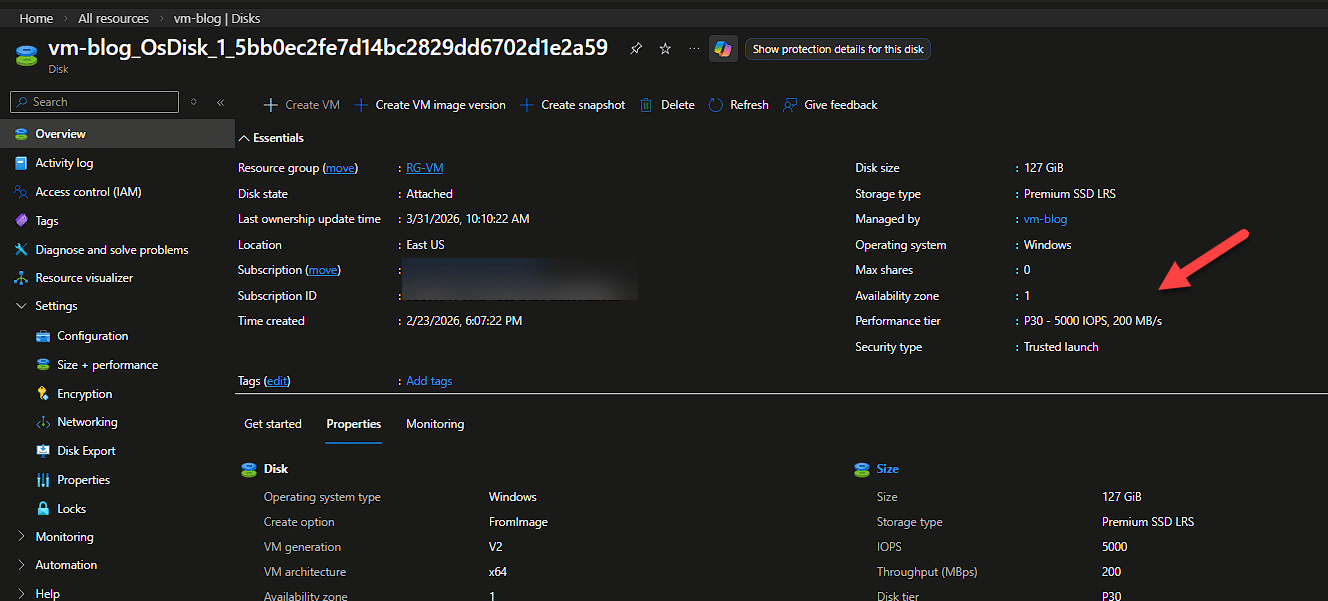Open the vm-blog Managed by link
Viewport: 1328px width, 601px height.
(1045, 219)
